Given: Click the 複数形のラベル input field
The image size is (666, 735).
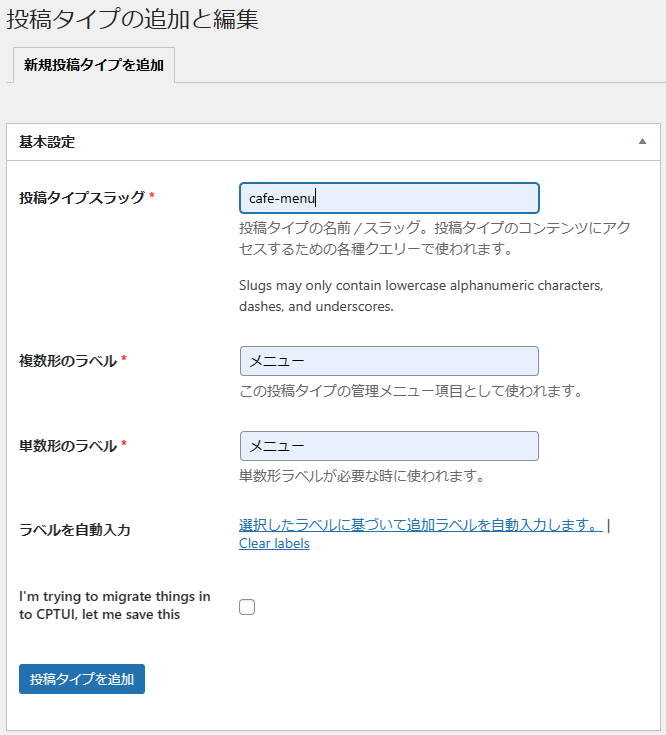Looking at the screenshot, I should click(389, 361).
